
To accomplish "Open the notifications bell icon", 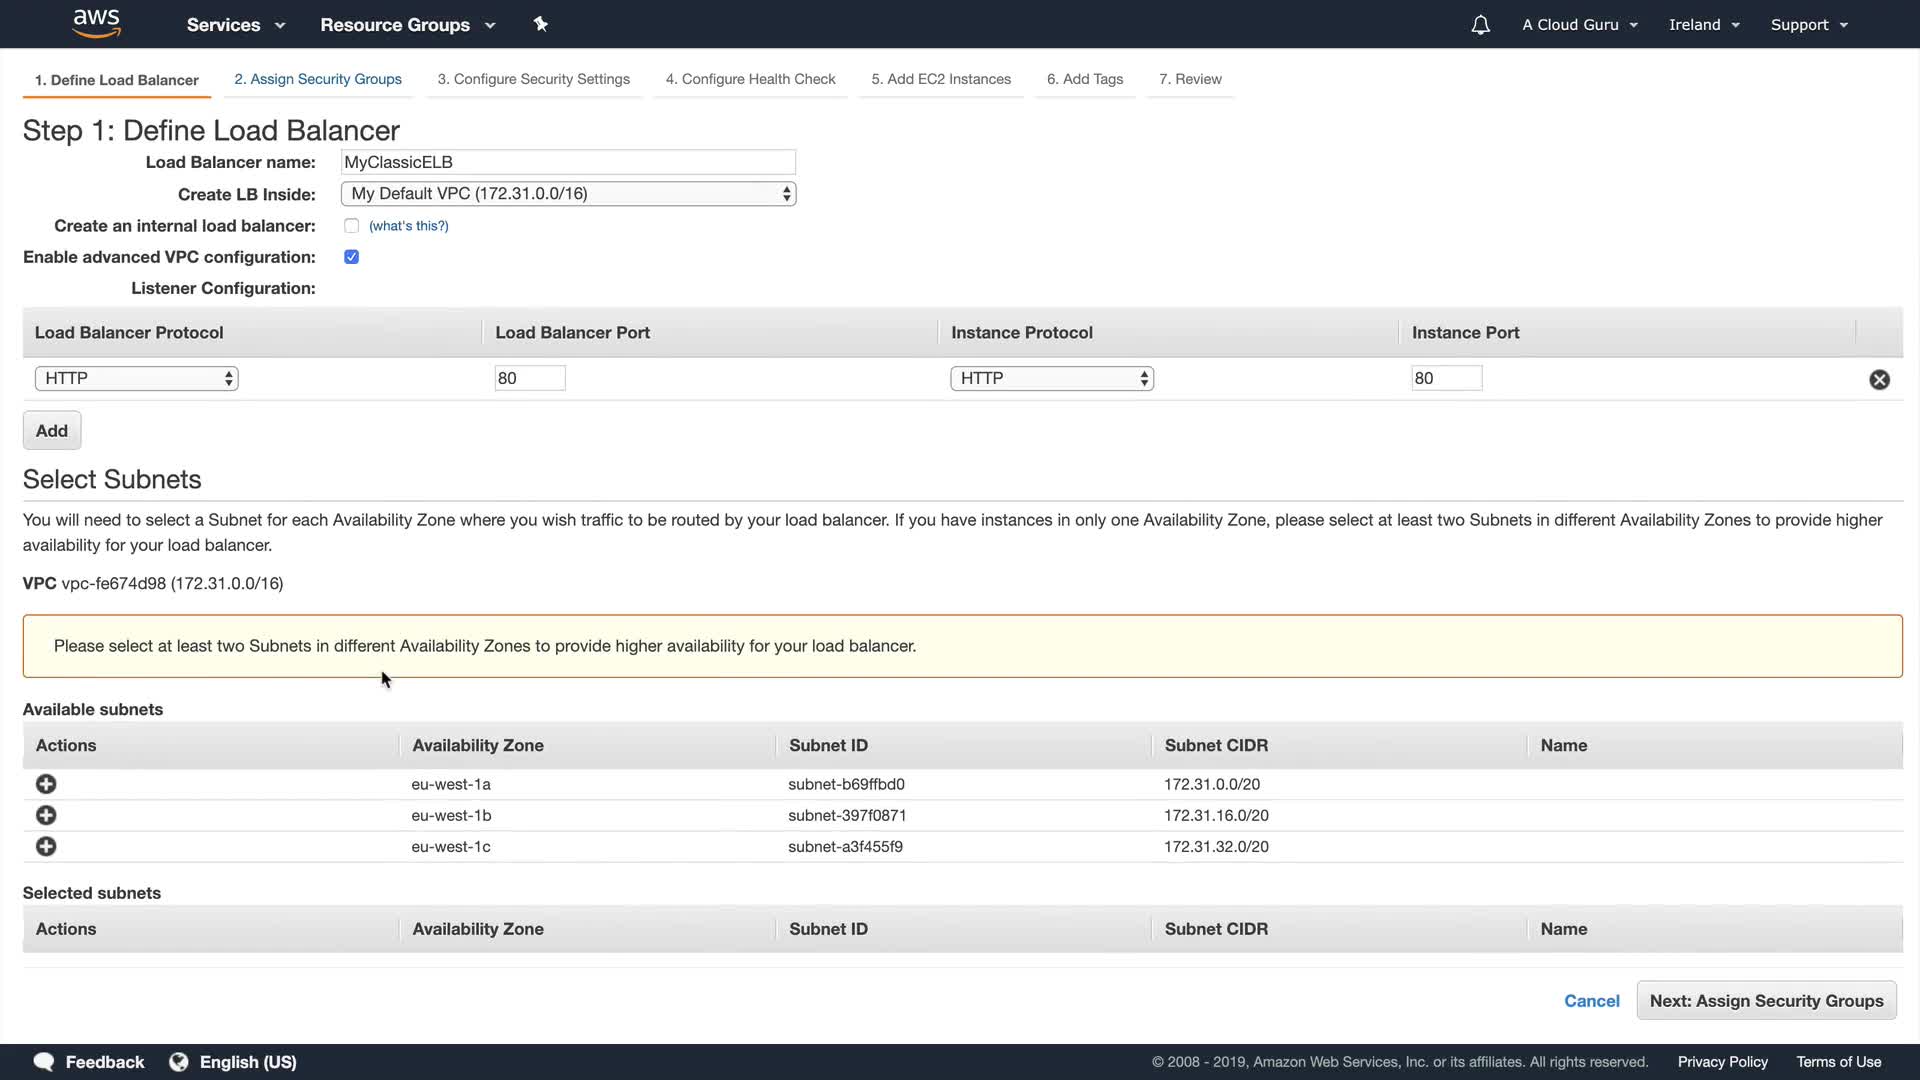I will (x=1480, y=25).
